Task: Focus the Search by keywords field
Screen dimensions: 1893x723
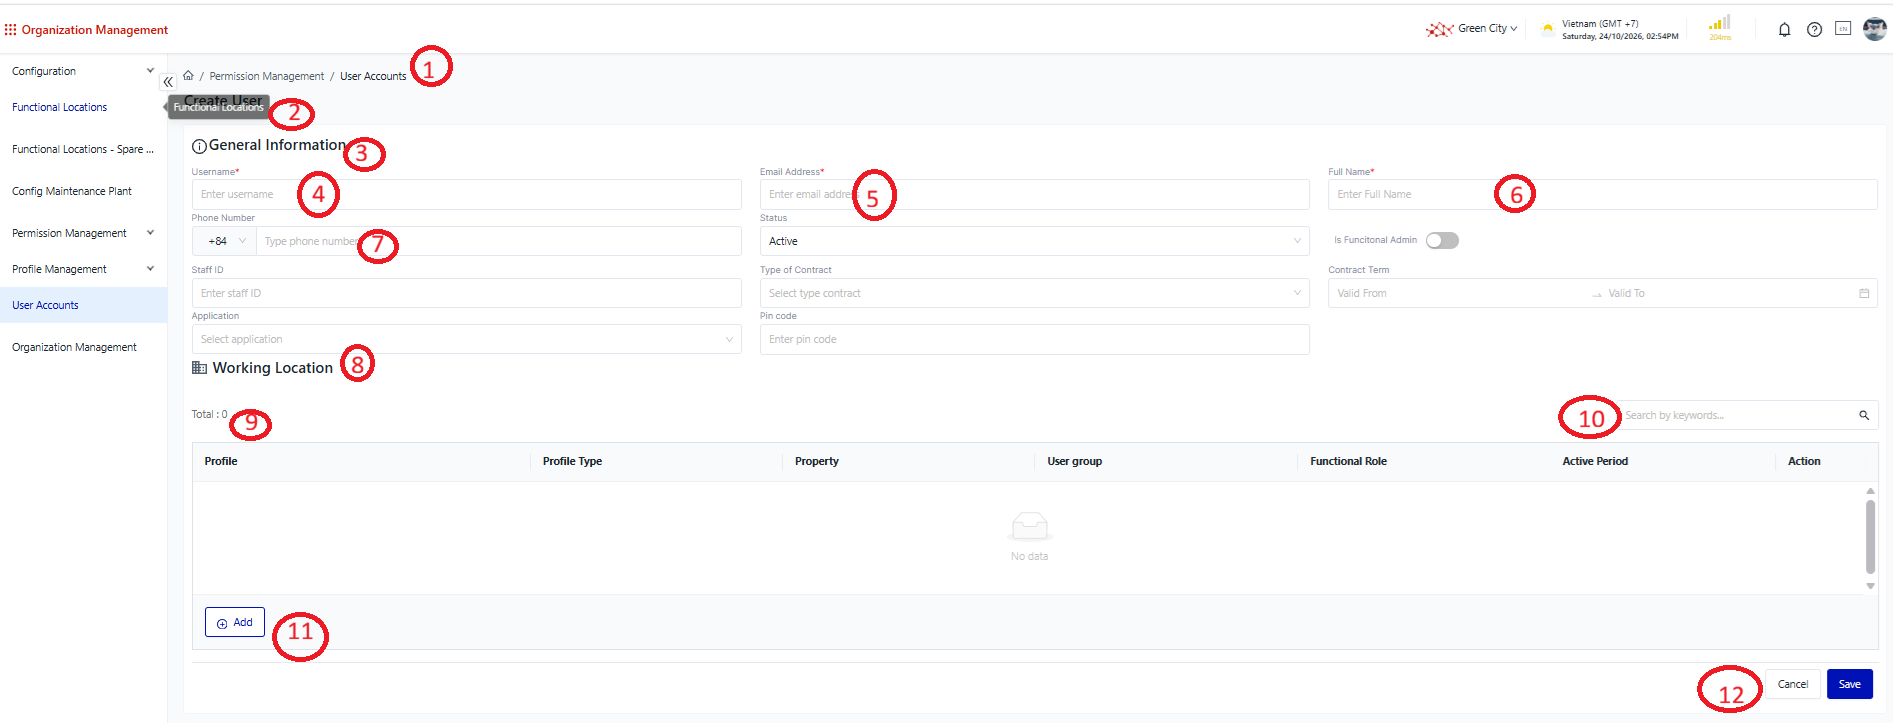Action: 1738,415
